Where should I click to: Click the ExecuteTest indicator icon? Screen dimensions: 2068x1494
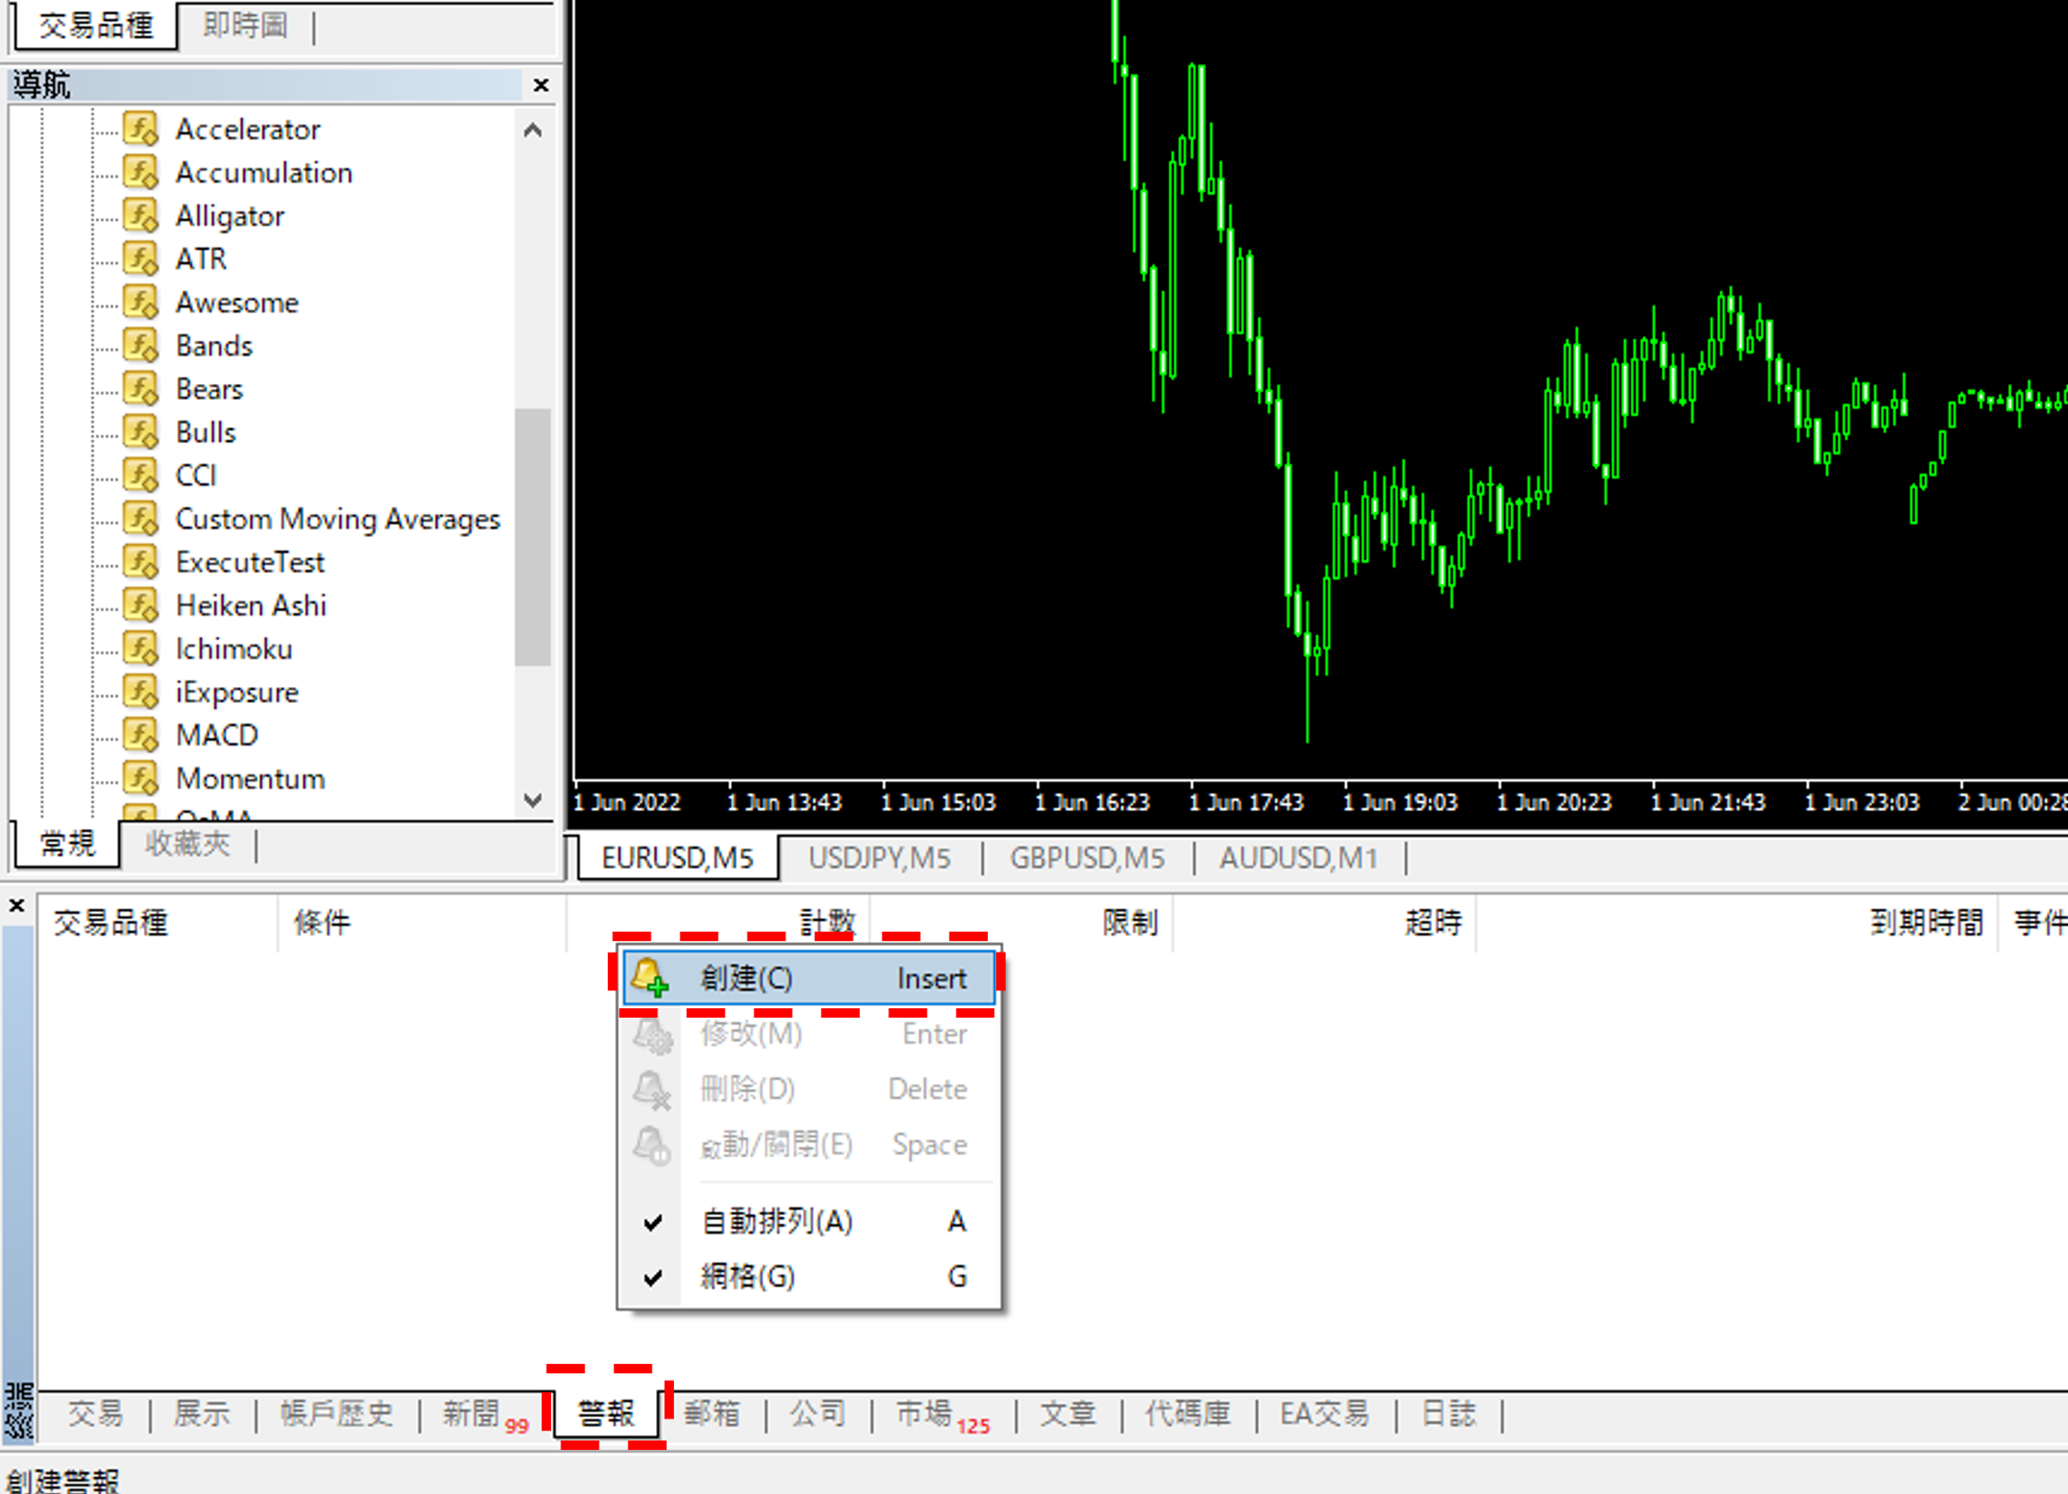[141, 562]
